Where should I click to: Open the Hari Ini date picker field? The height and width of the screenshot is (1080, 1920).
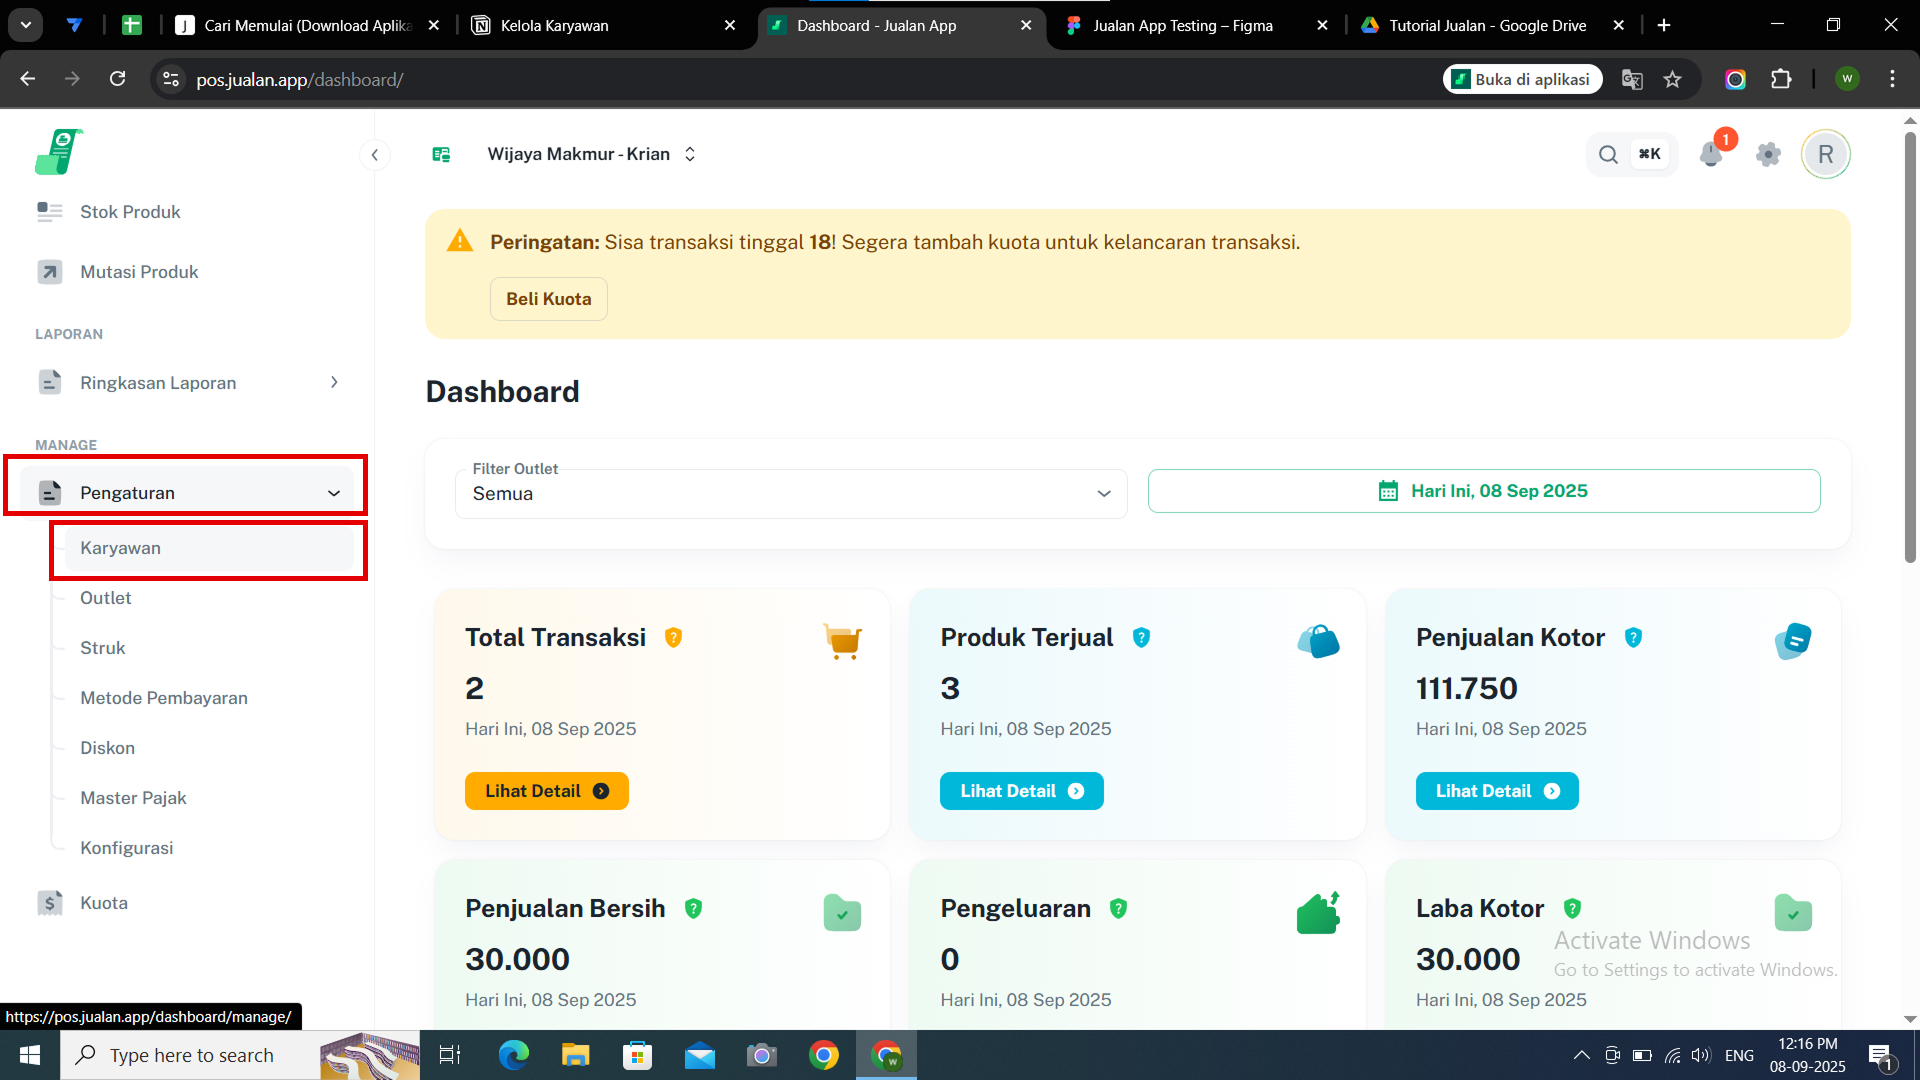point(1483,491)
